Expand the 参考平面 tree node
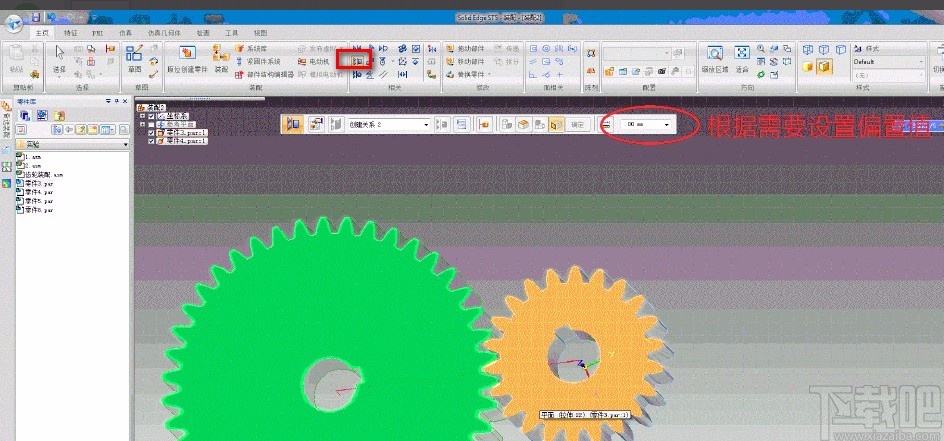The width and height of the screenshot is (944, 441). tap(143, 124)
